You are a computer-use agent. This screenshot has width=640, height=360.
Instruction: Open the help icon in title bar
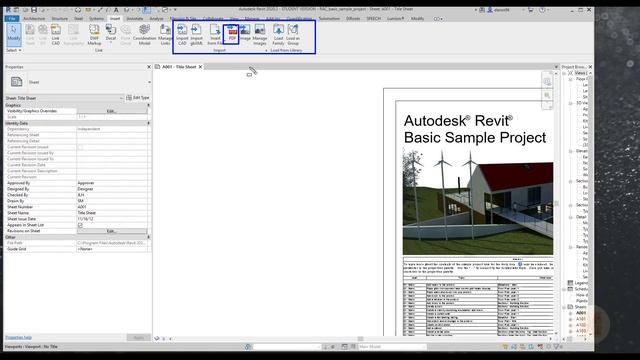(x=542, y=10)
